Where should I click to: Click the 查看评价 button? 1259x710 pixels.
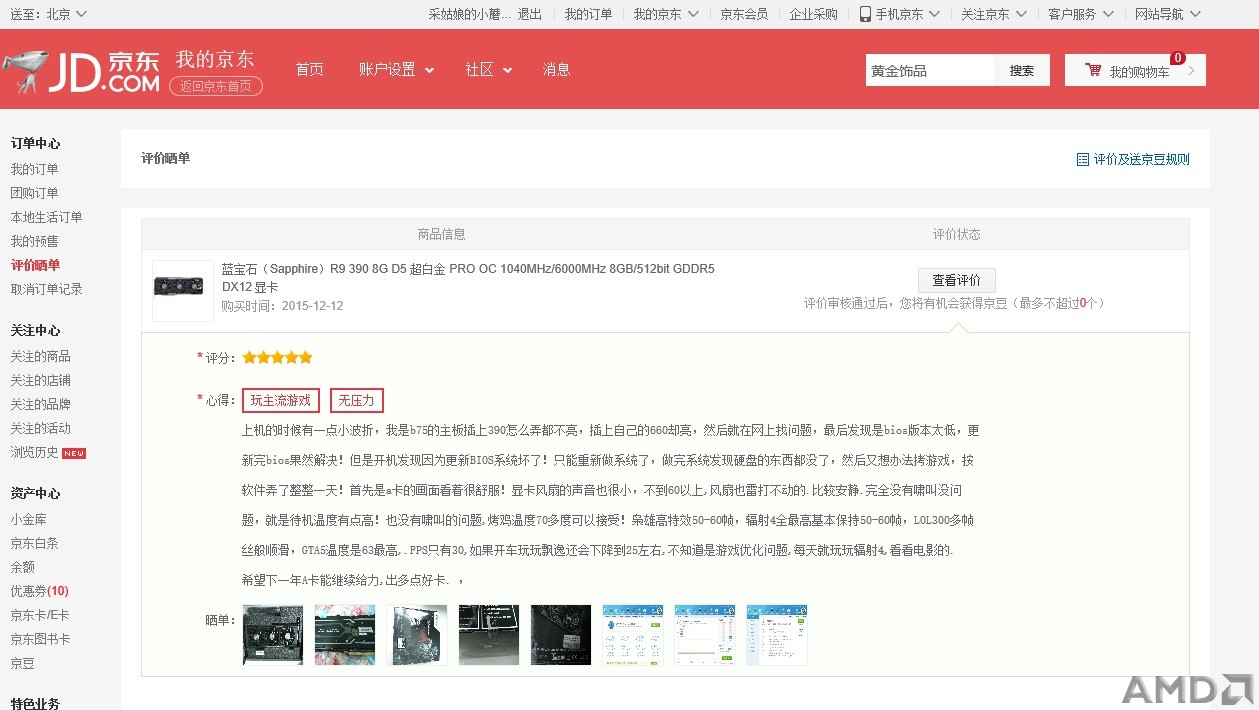coord(956,280)
